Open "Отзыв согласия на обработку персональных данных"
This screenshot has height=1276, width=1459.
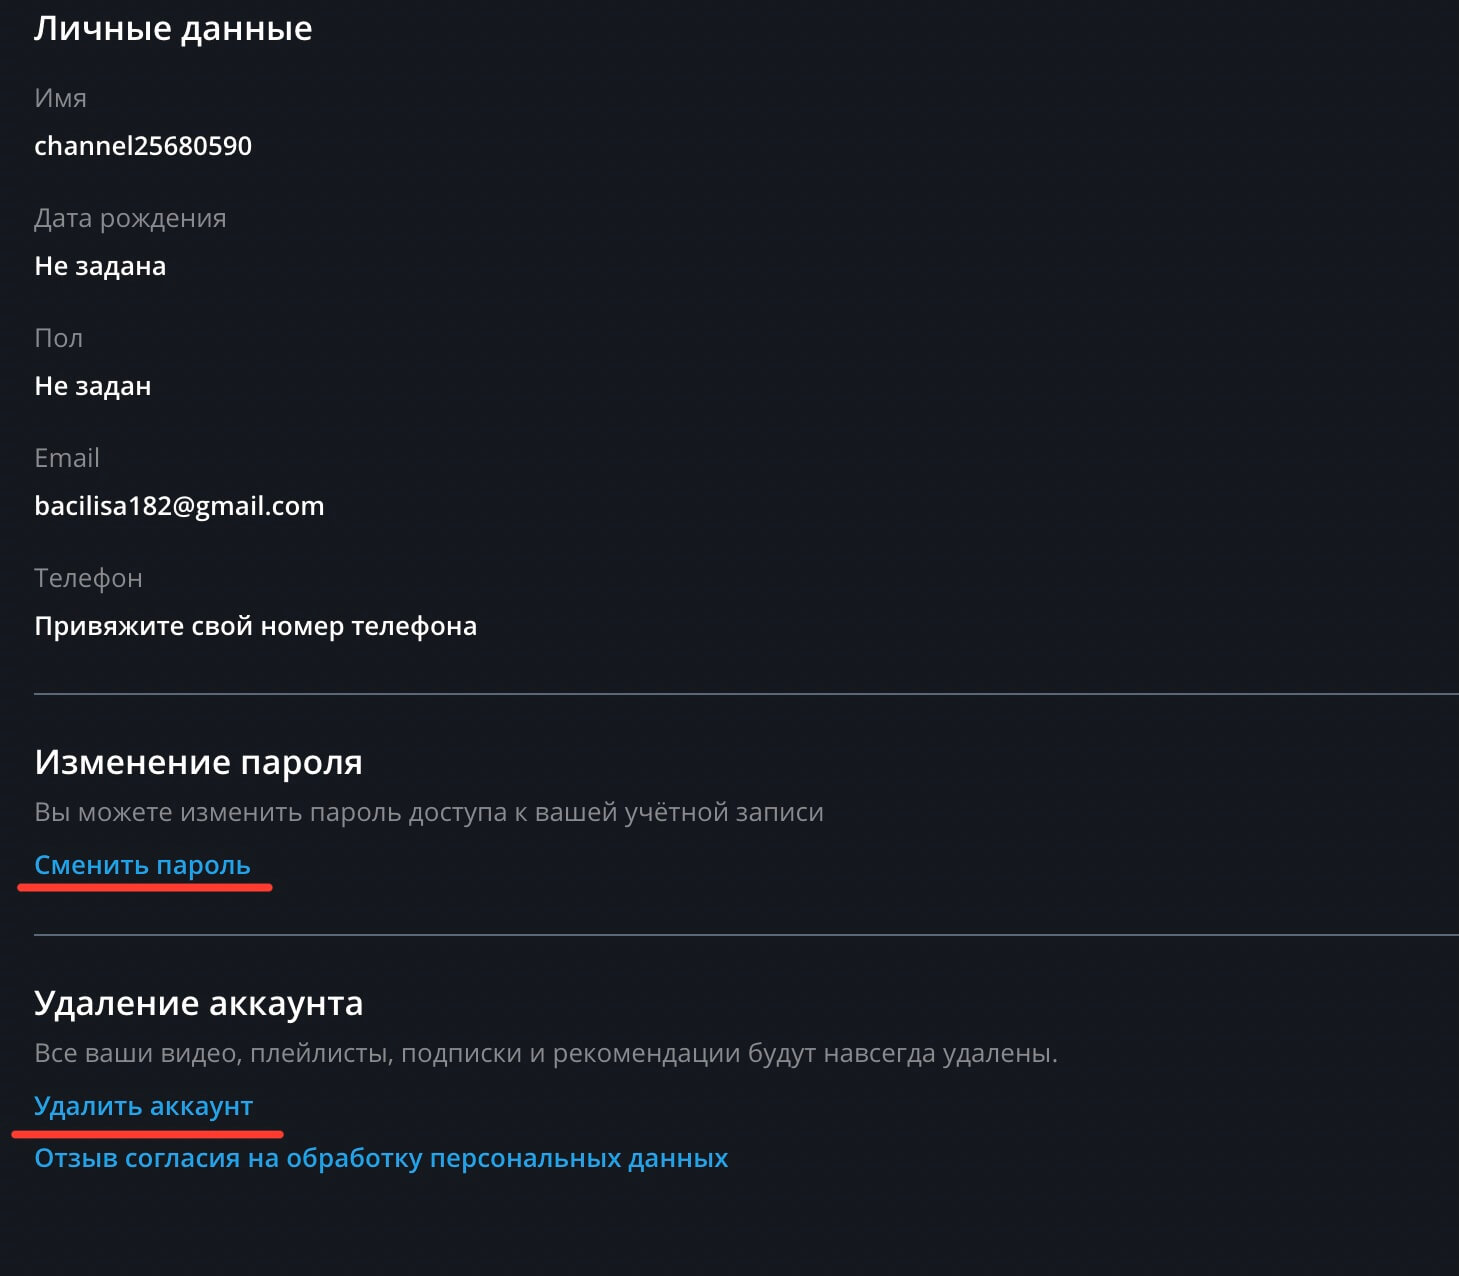[381, 1158]
